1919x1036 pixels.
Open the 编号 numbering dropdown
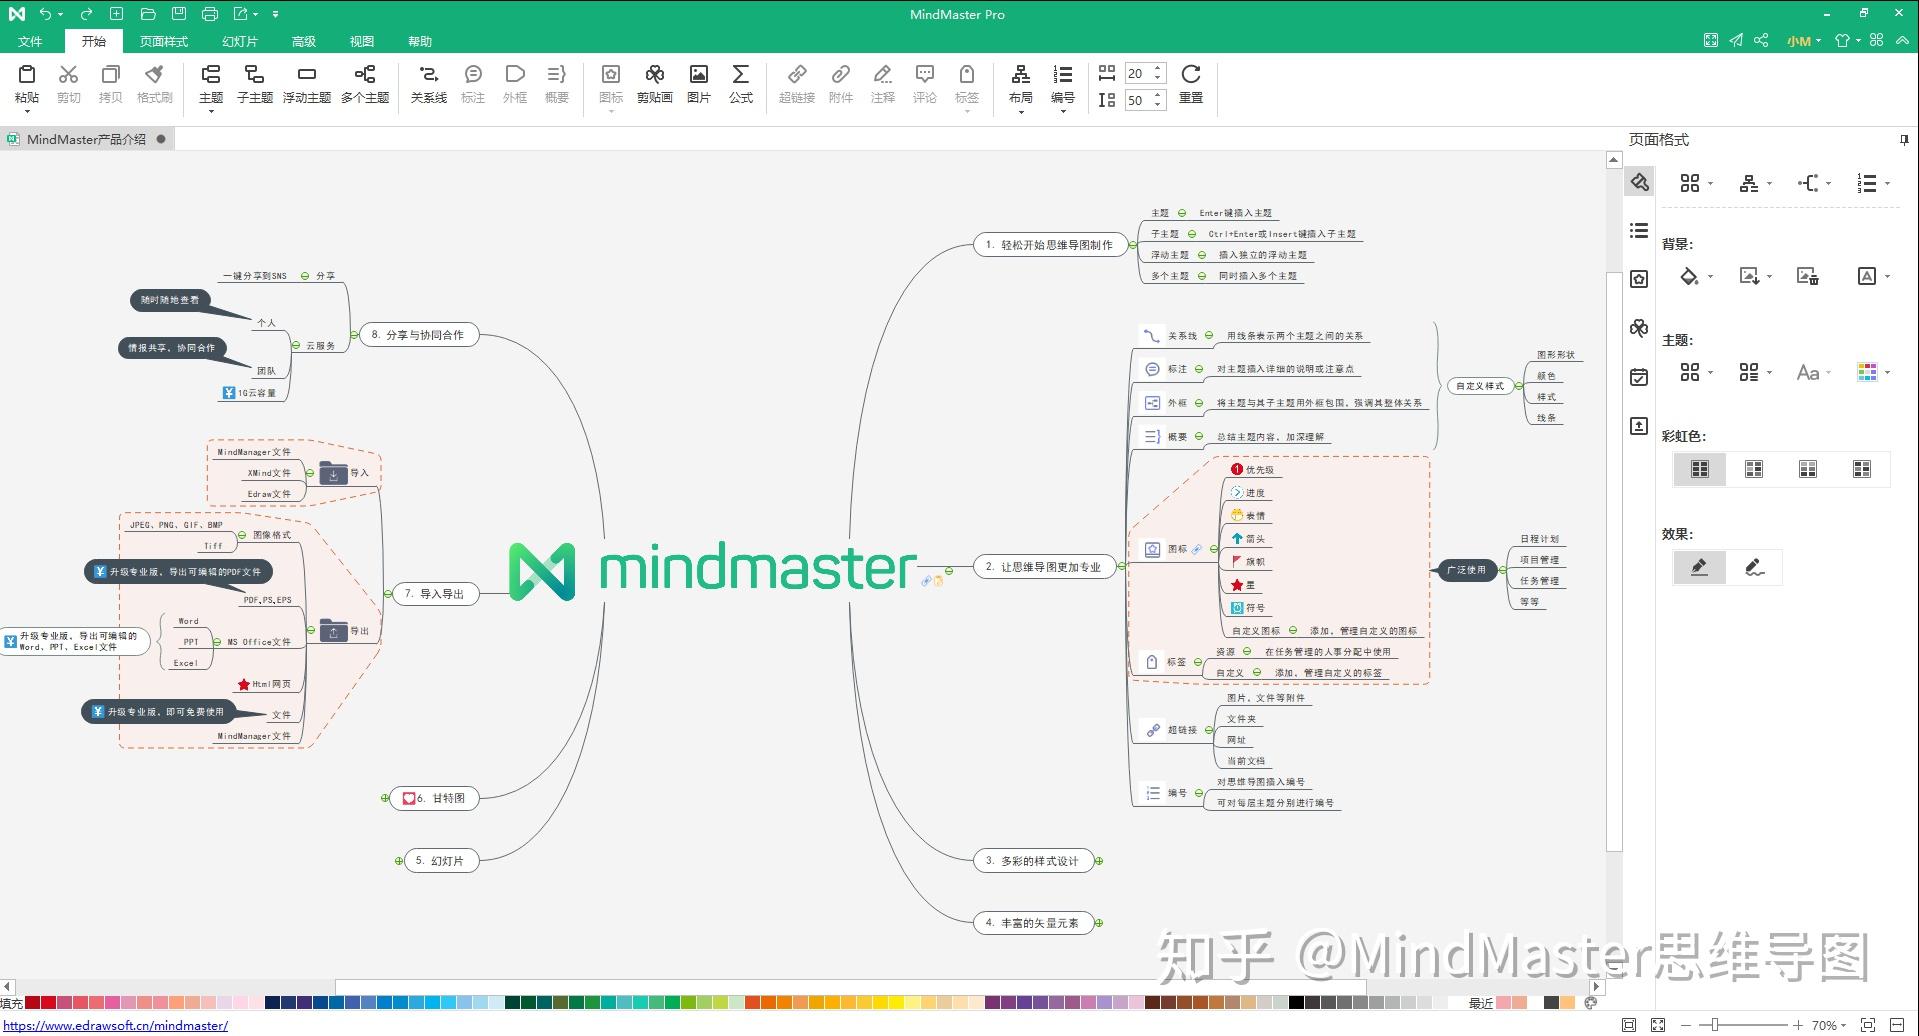click(x=1063, y=111)
